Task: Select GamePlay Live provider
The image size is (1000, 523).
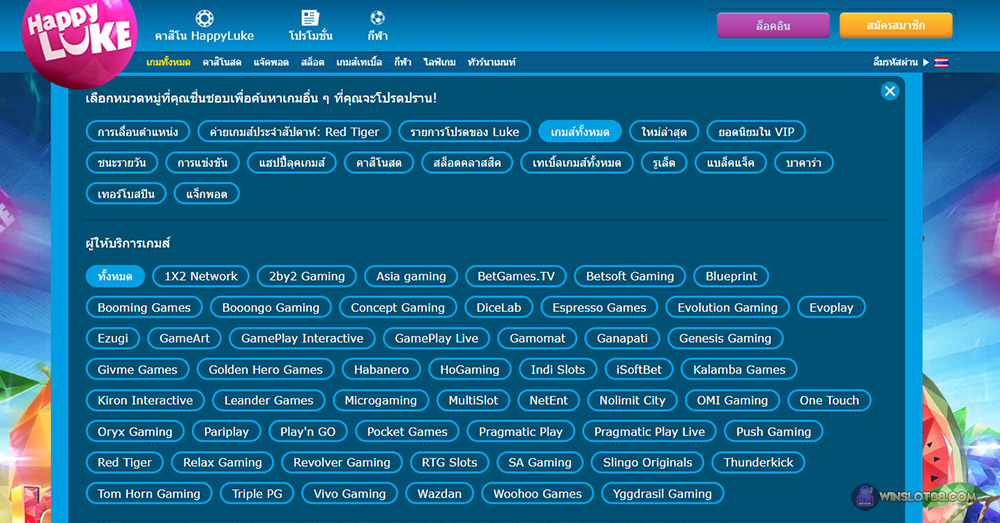Action: click(x=436, y=338)
